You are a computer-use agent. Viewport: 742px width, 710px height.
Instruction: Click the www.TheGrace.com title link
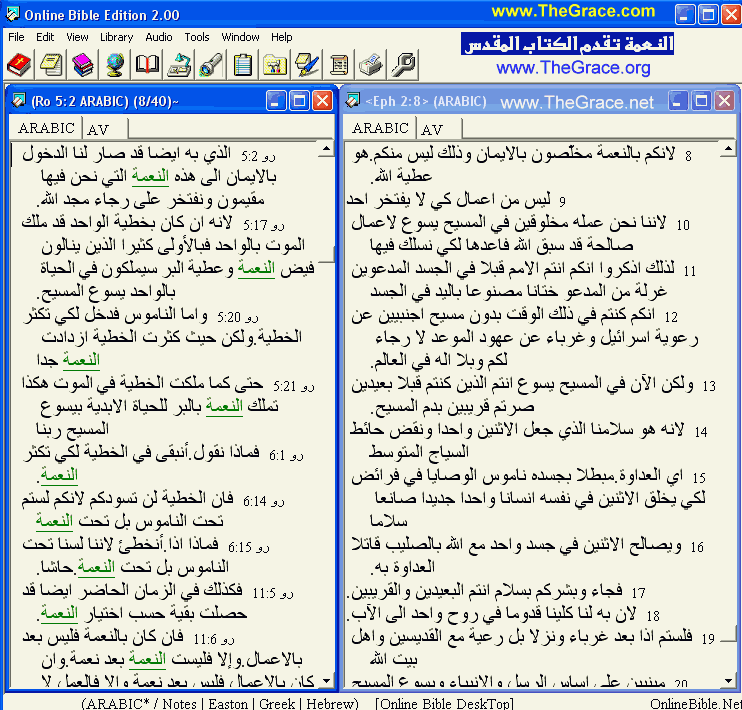tap(573, 11)
